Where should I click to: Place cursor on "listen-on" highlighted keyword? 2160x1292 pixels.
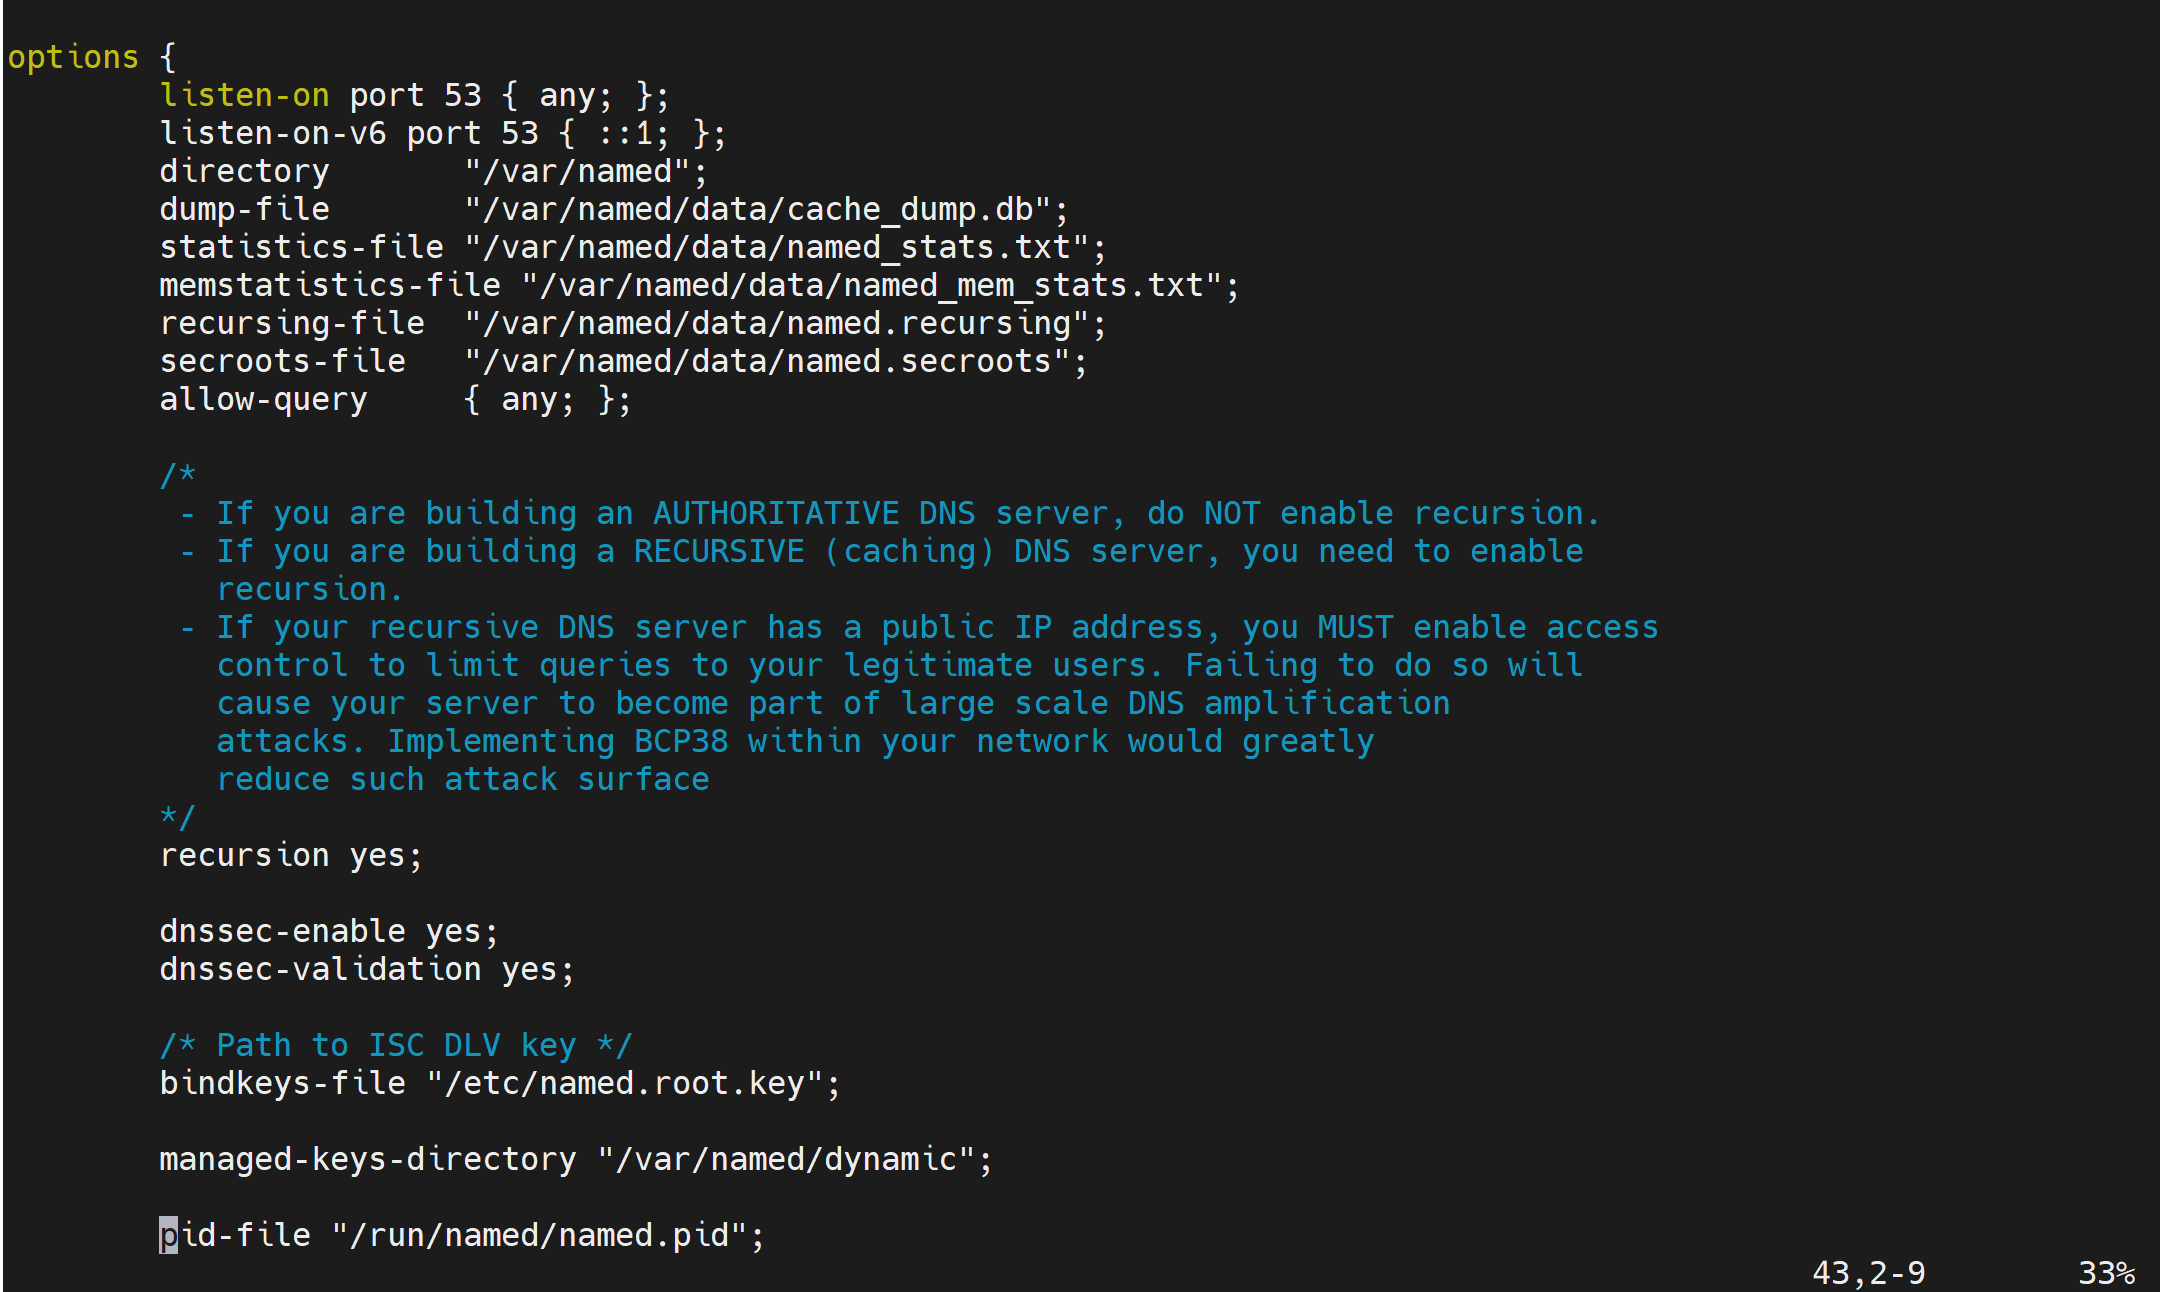(244, 95)
